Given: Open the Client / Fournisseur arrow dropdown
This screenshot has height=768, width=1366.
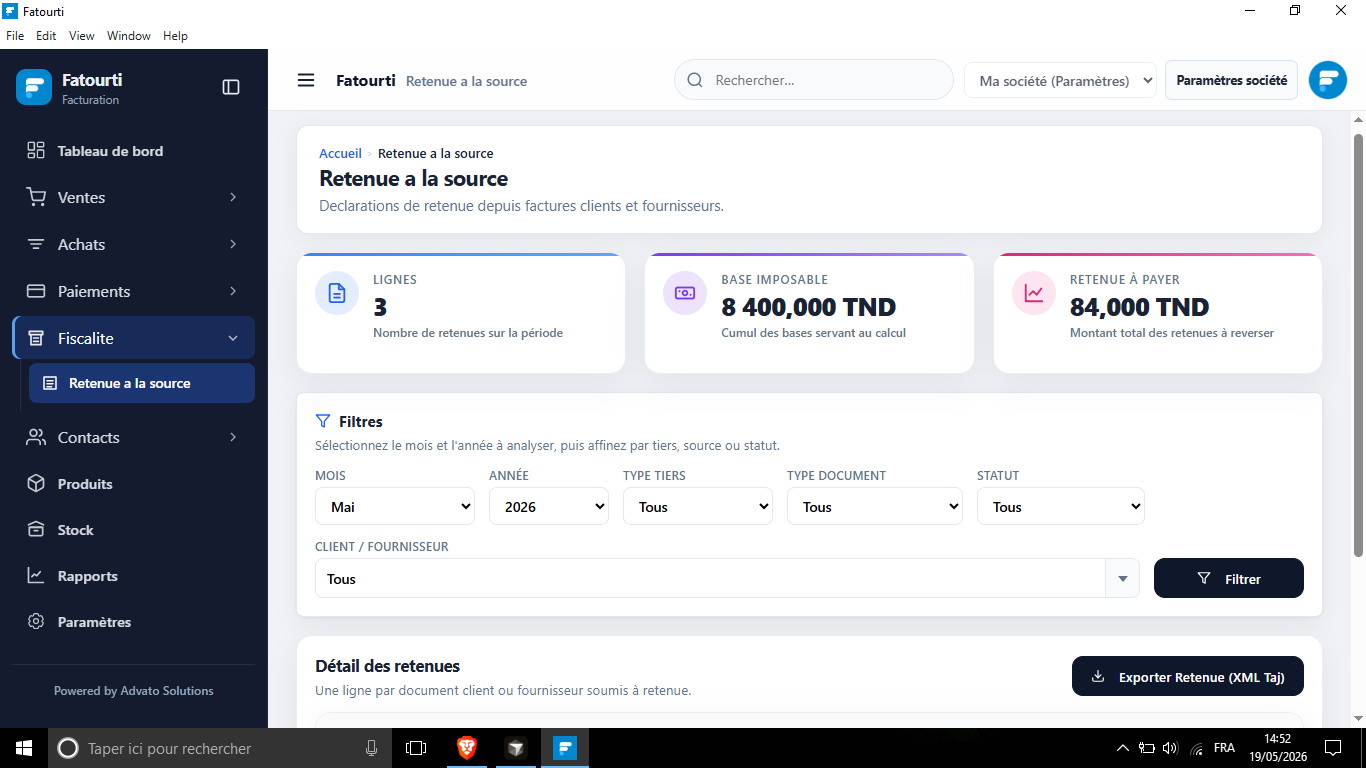Looking at the screenshot, I should (x=1122, y=579).
